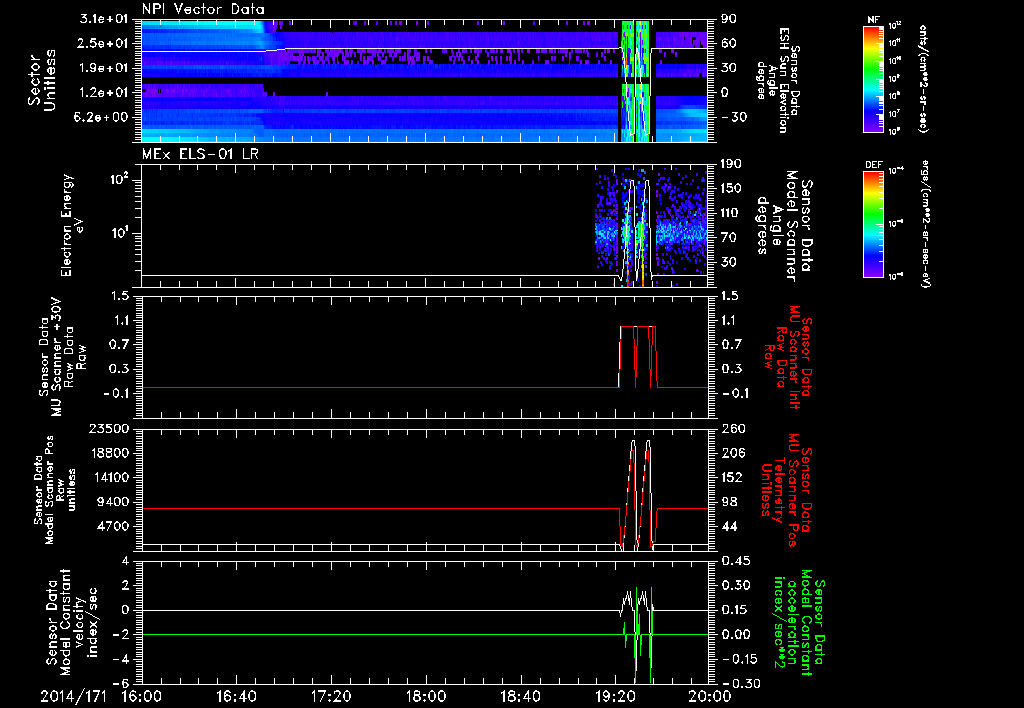
Task: Click the "Sector Unitless" axis label
Action: (x=42, y=80)
